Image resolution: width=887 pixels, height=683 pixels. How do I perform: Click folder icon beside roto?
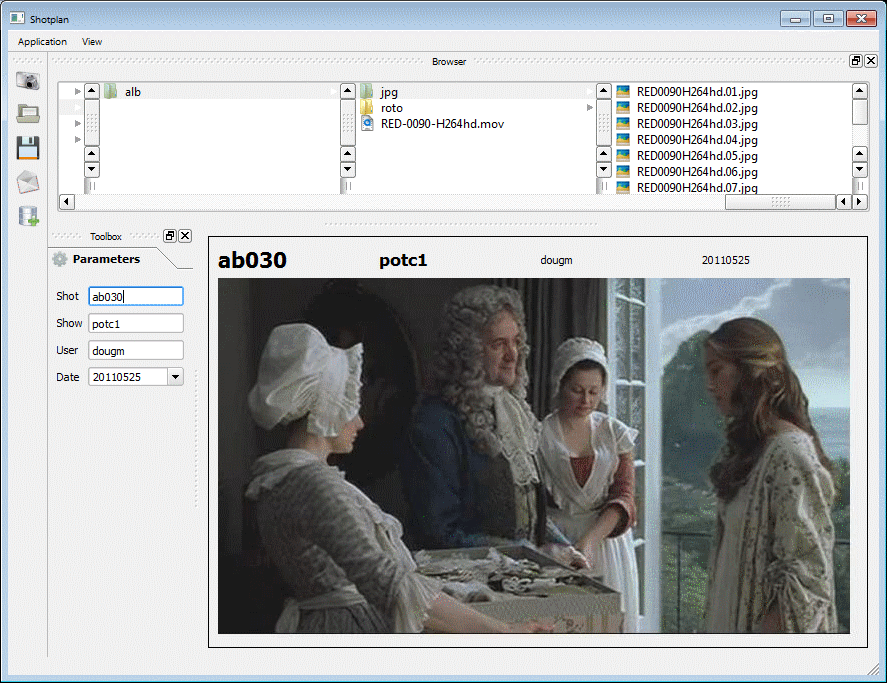click(x=367, y=108)
